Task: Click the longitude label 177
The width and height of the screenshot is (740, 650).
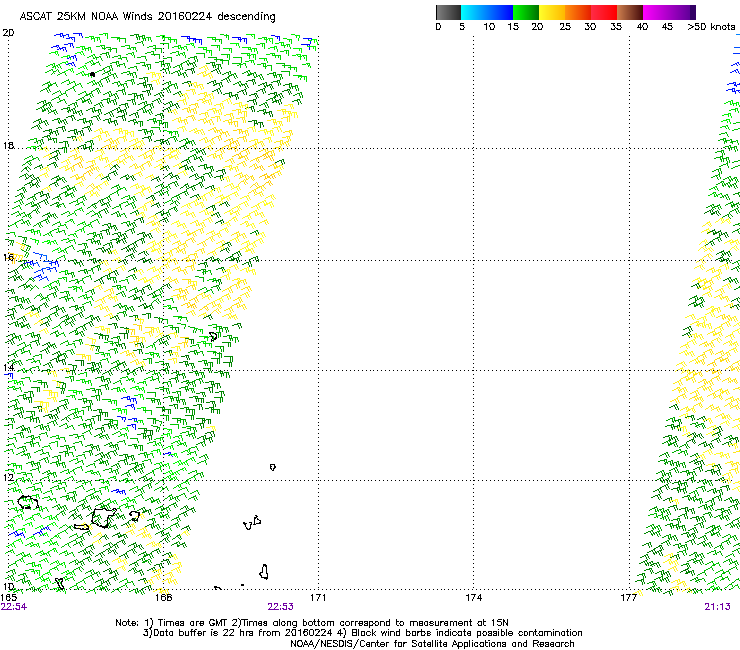Action: 629,598
